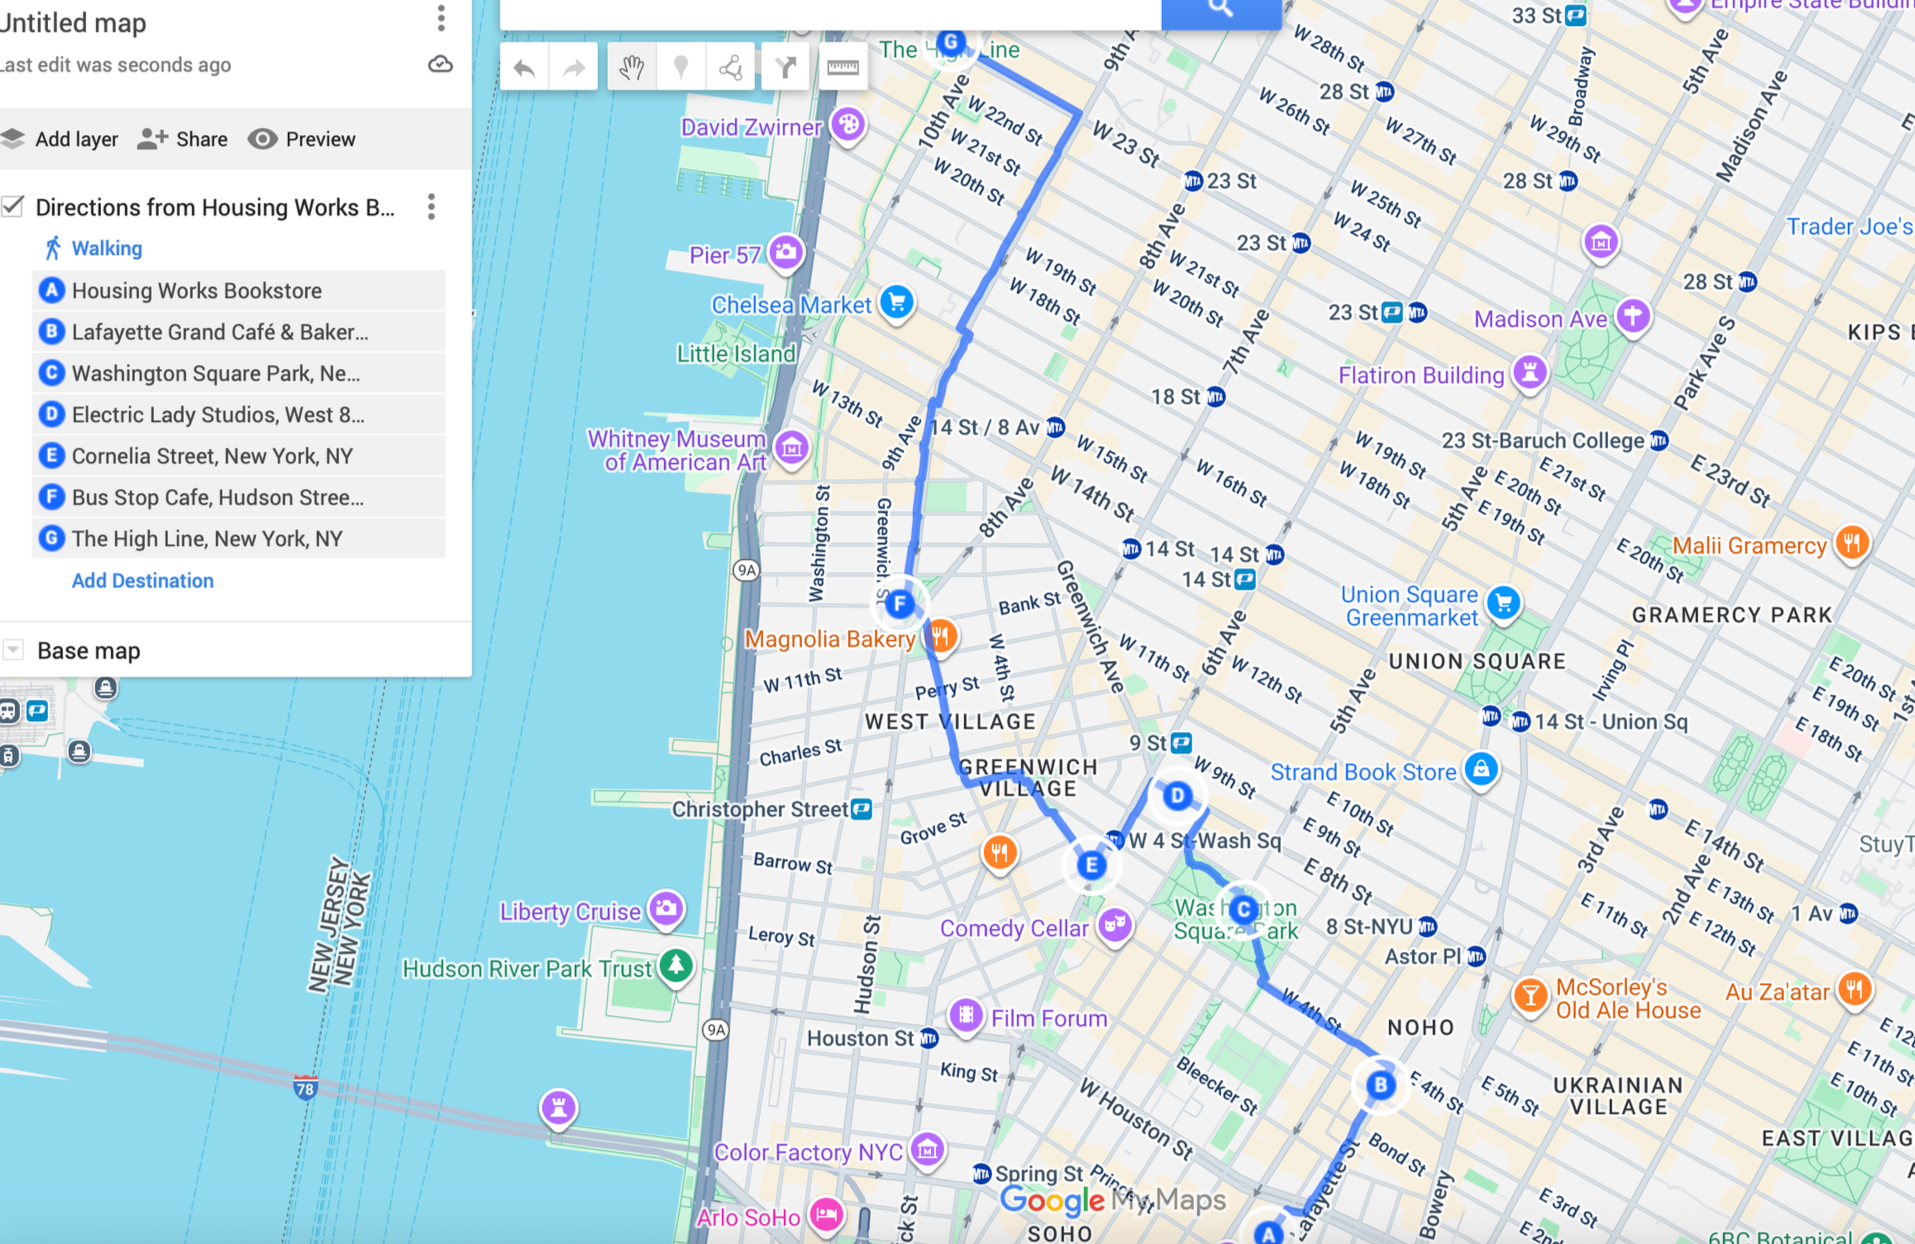Select the hand pan tool
The height and width of the screenshot is (1244, 1915).
tap(632, 67)
